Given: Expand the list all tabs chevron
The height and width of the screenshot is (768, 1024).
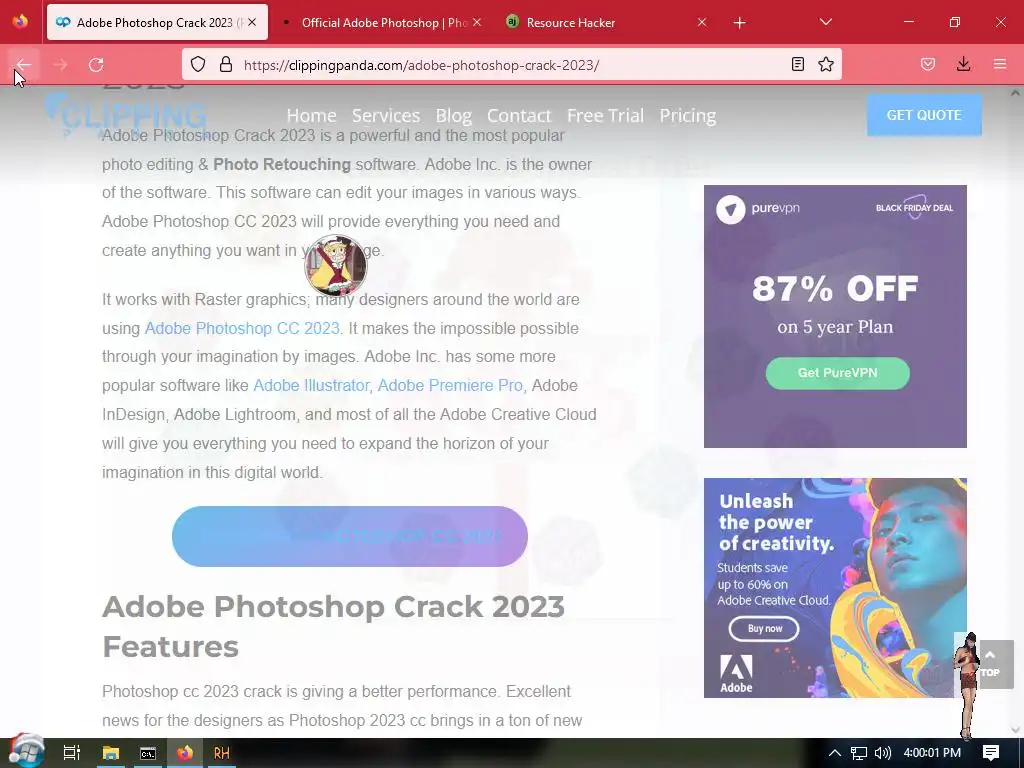Looking at the screenshot, I should click(825, 22).
